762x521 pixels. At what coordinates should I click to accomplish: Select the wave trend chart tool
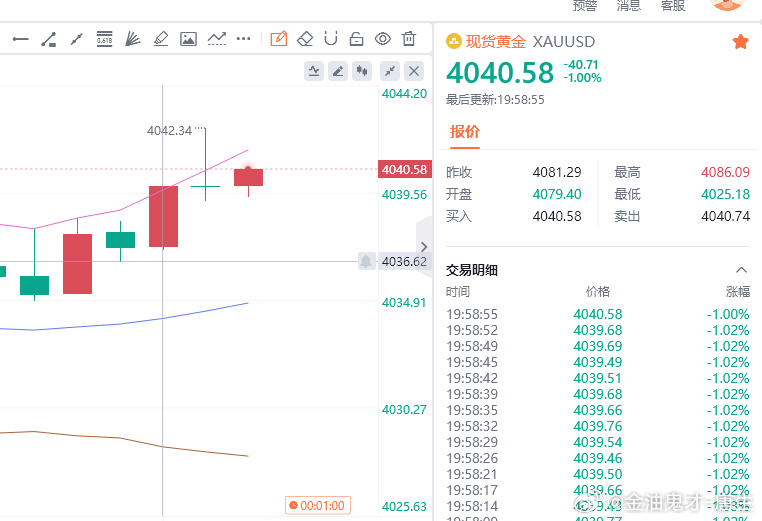tap(217, 39)
